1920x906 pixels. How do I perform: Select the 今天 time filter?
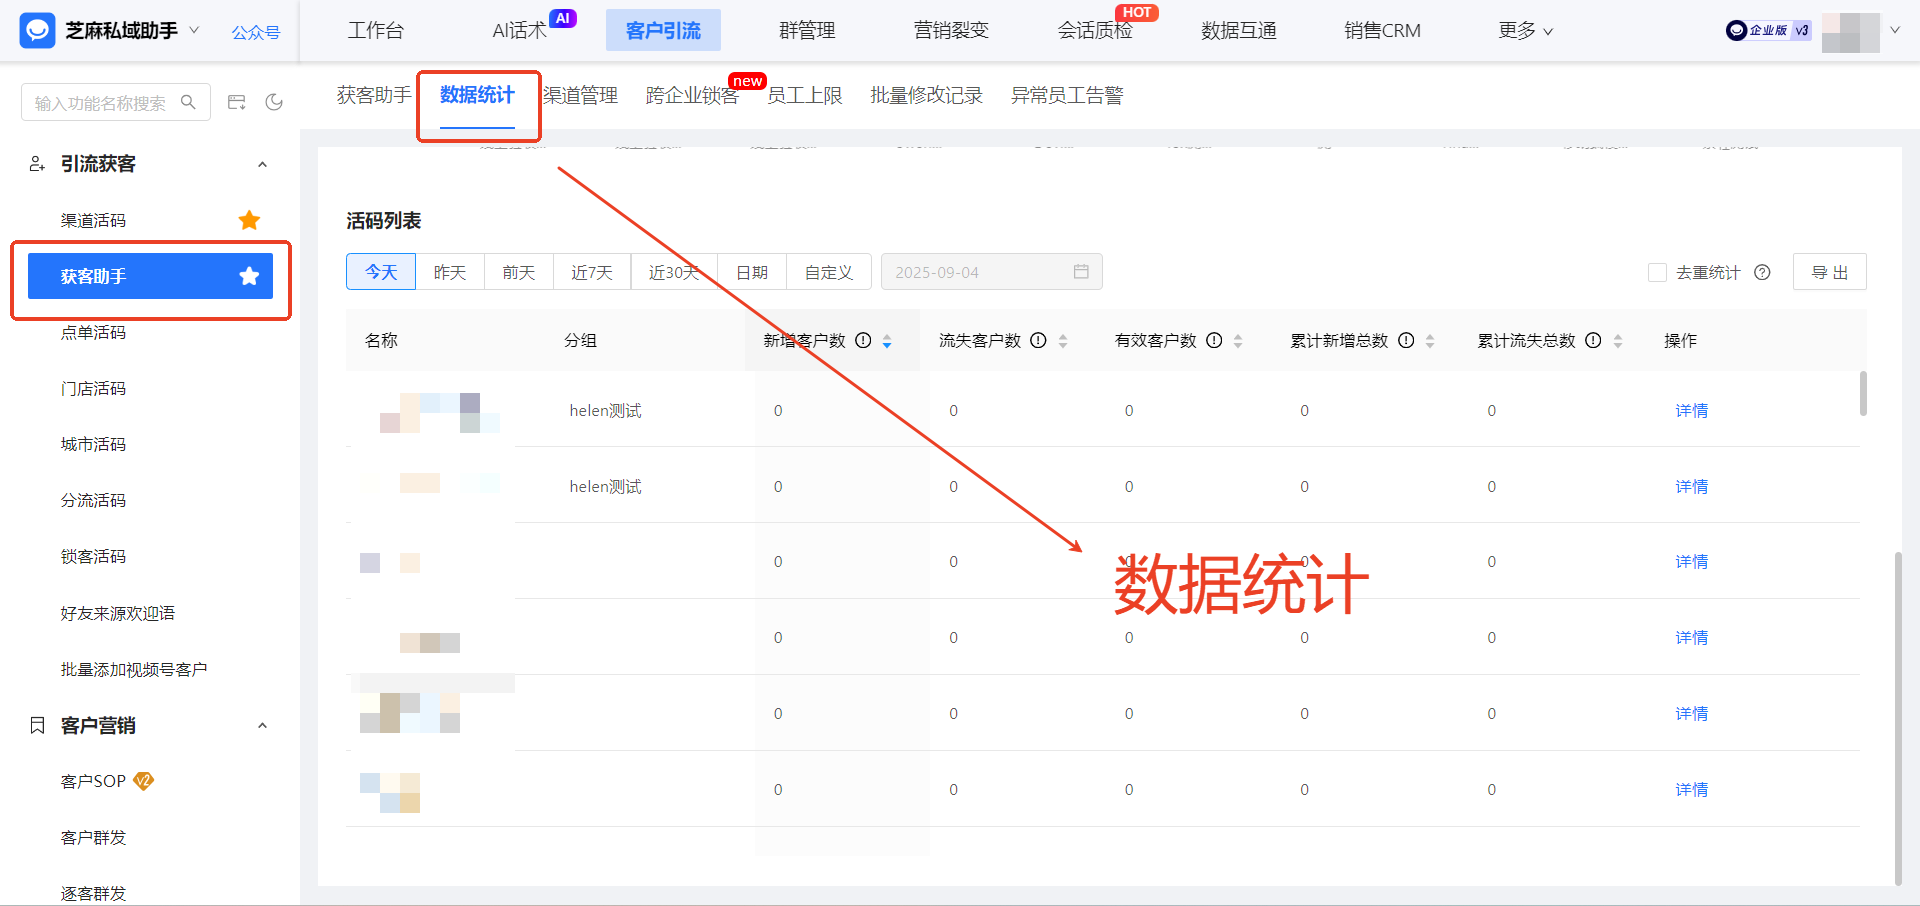[381, 272]
